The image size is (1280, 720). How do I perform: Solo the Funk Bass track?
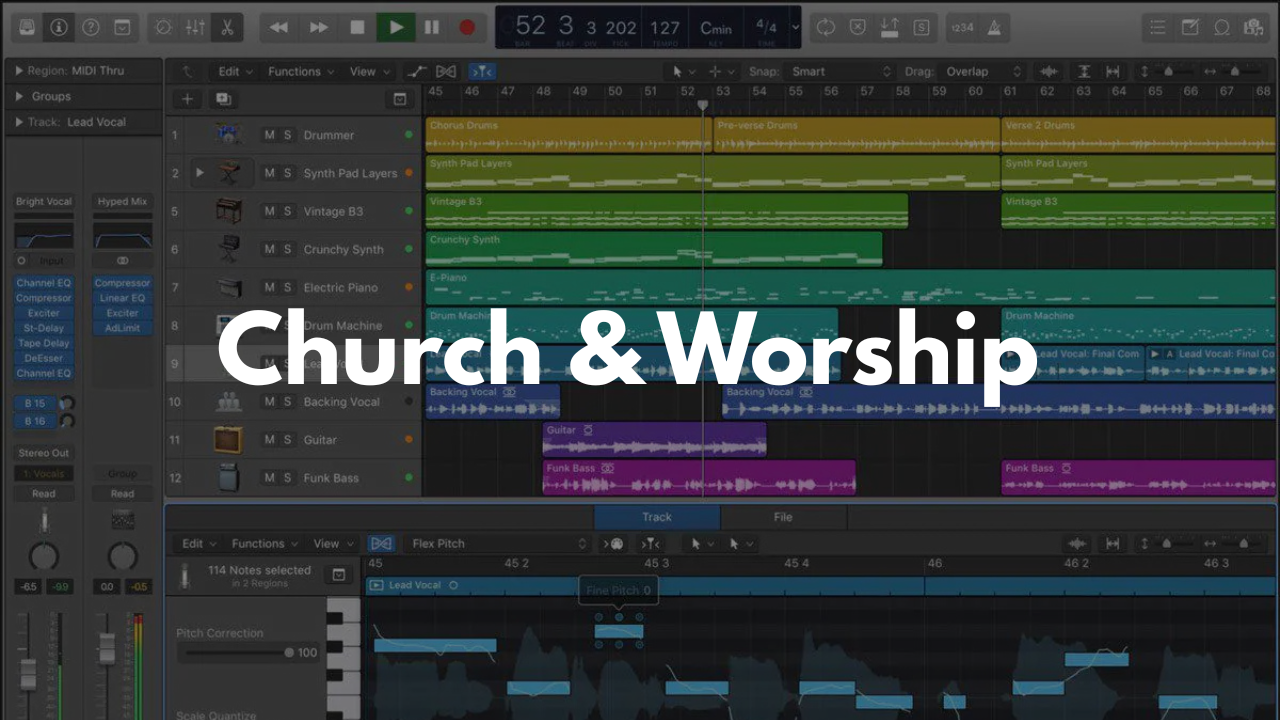[x=288, y=478]
